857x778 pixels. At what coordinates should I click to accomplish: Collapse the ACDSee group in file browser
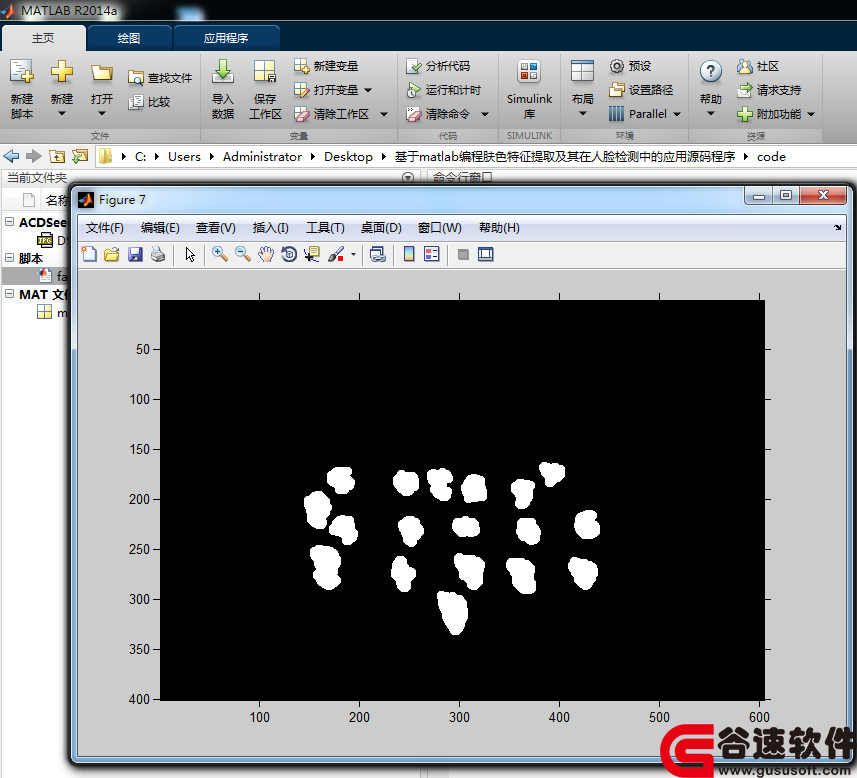pos(9,221)
